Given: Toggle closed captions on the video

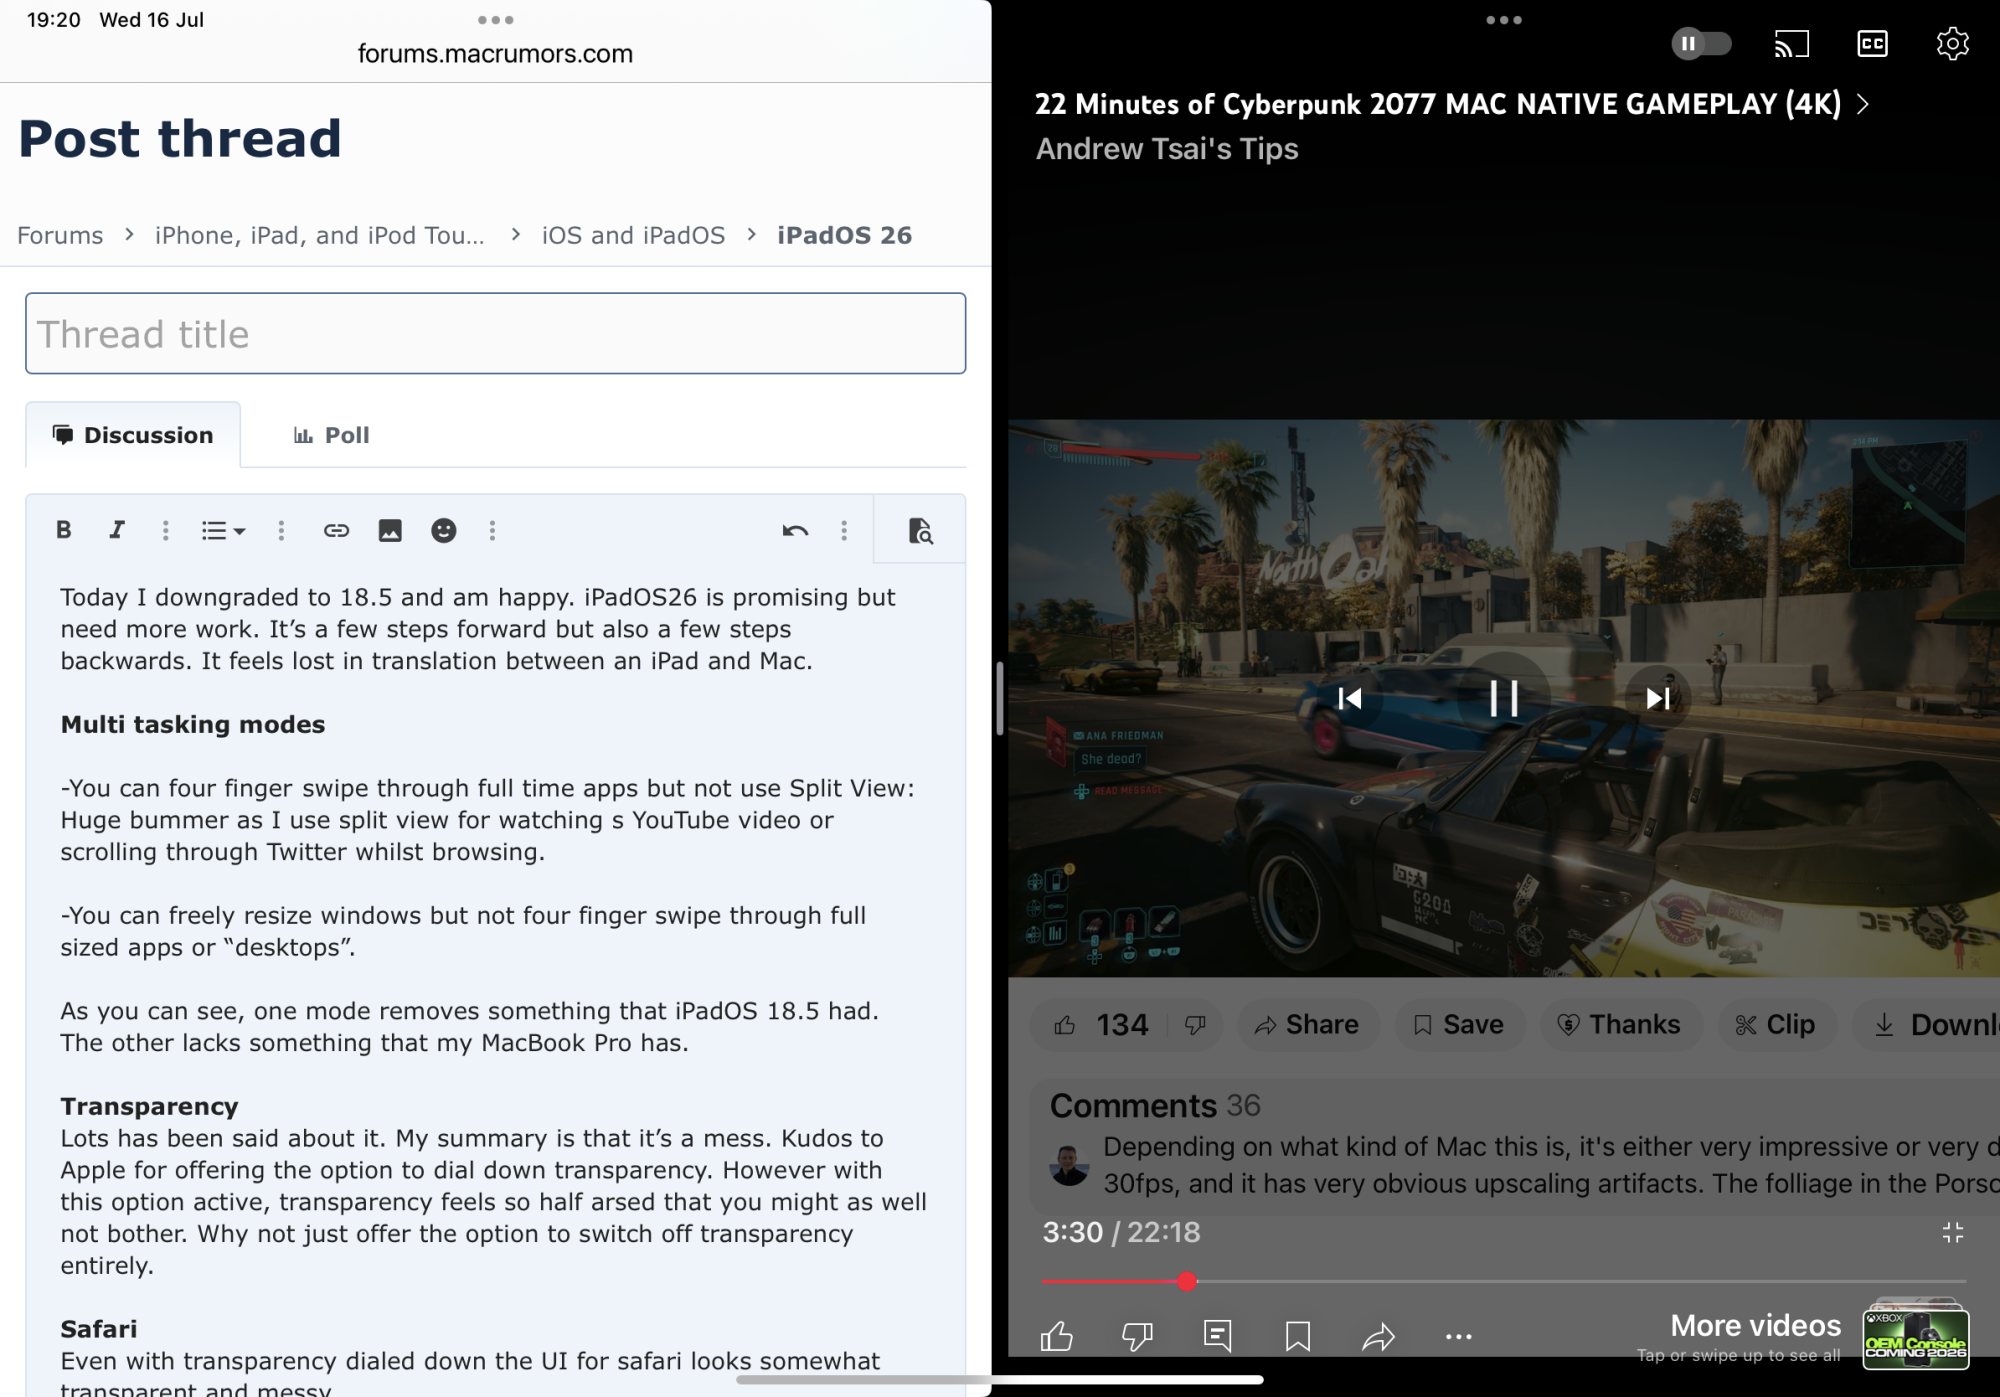Looking at the screenshot, I should 1872,44.
